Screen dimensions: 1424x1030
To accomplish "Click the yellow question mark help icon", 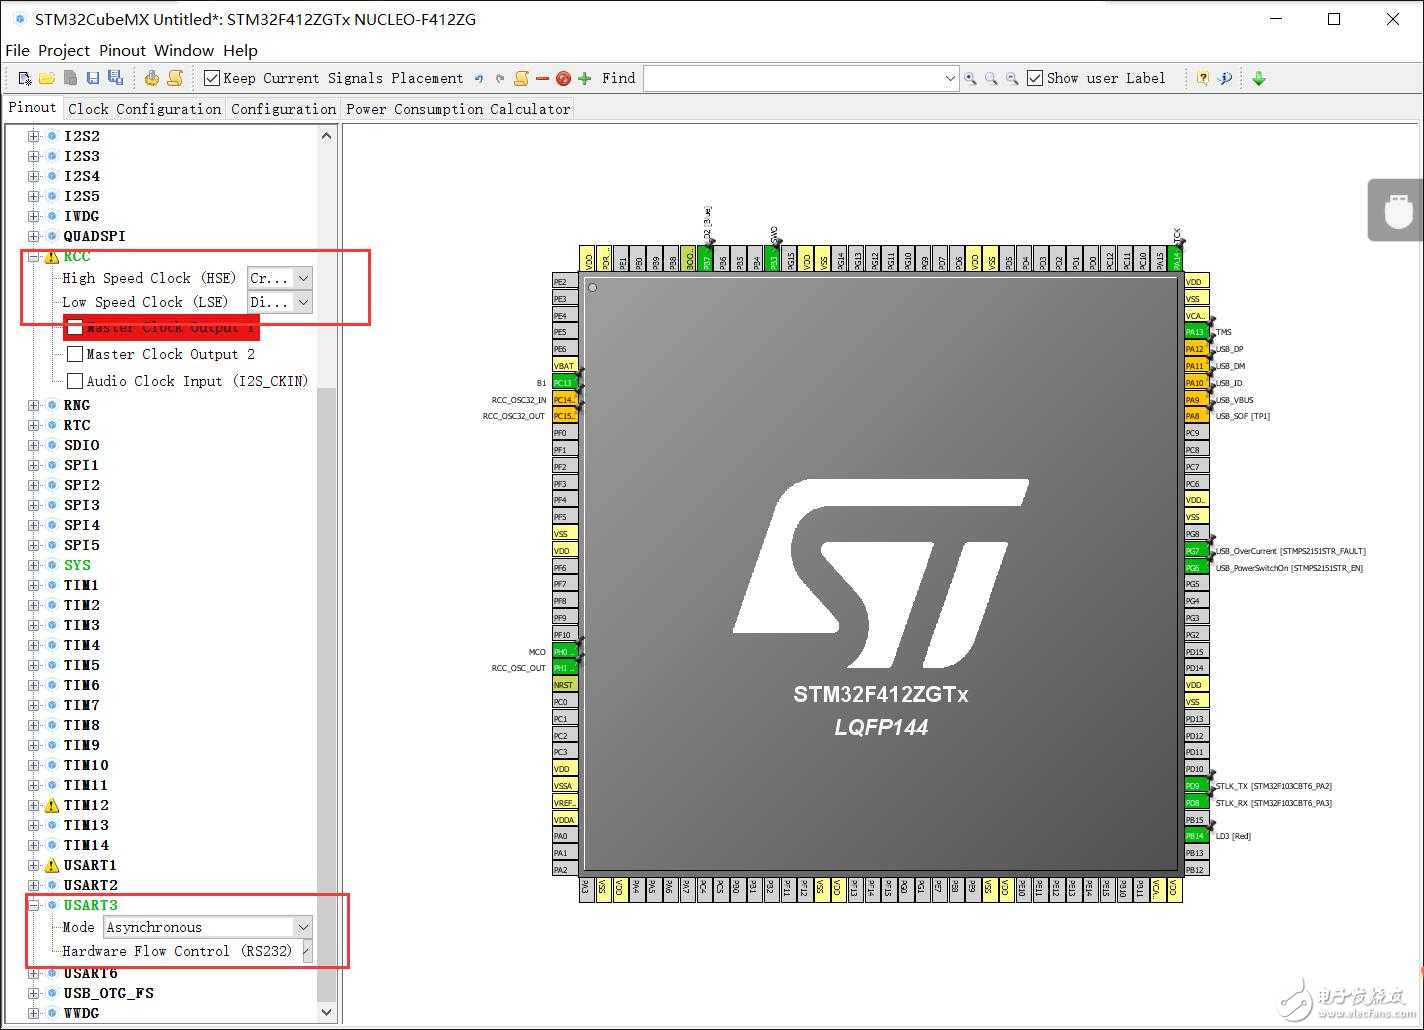I will pos(1203,78).
